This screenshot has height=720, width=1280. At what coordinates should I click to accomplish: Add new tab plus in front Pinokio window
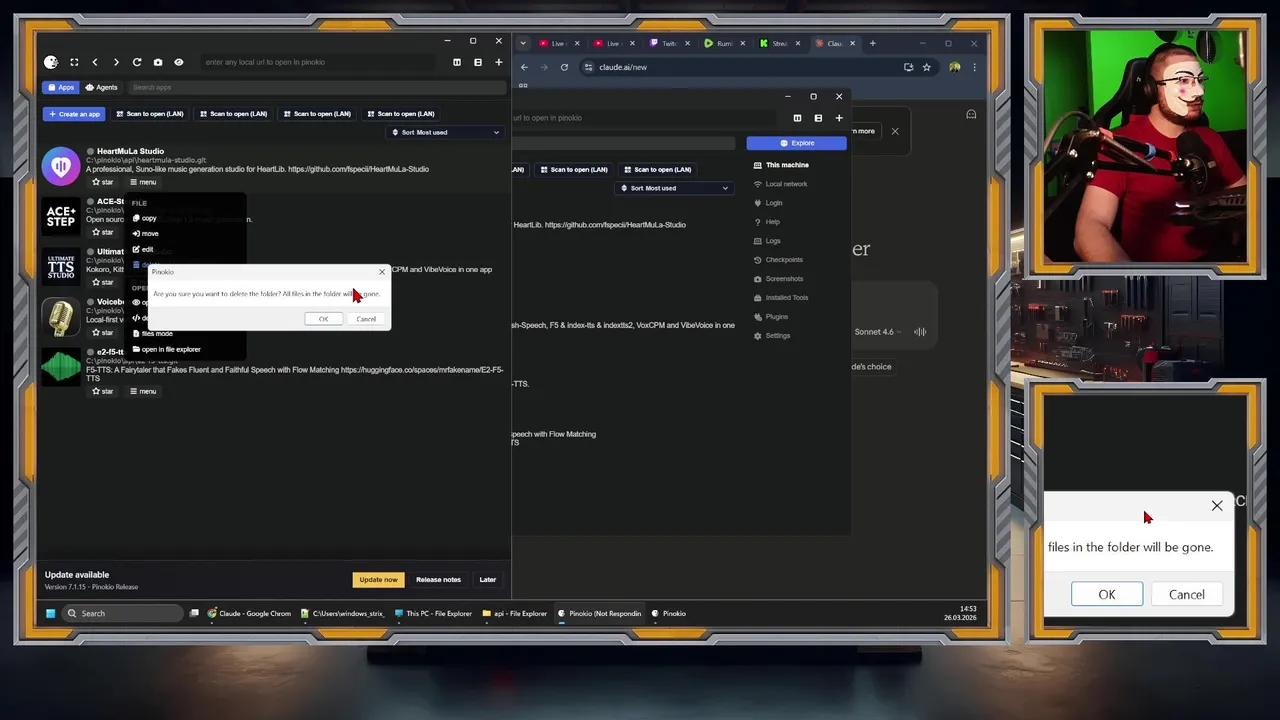point(499,62)
